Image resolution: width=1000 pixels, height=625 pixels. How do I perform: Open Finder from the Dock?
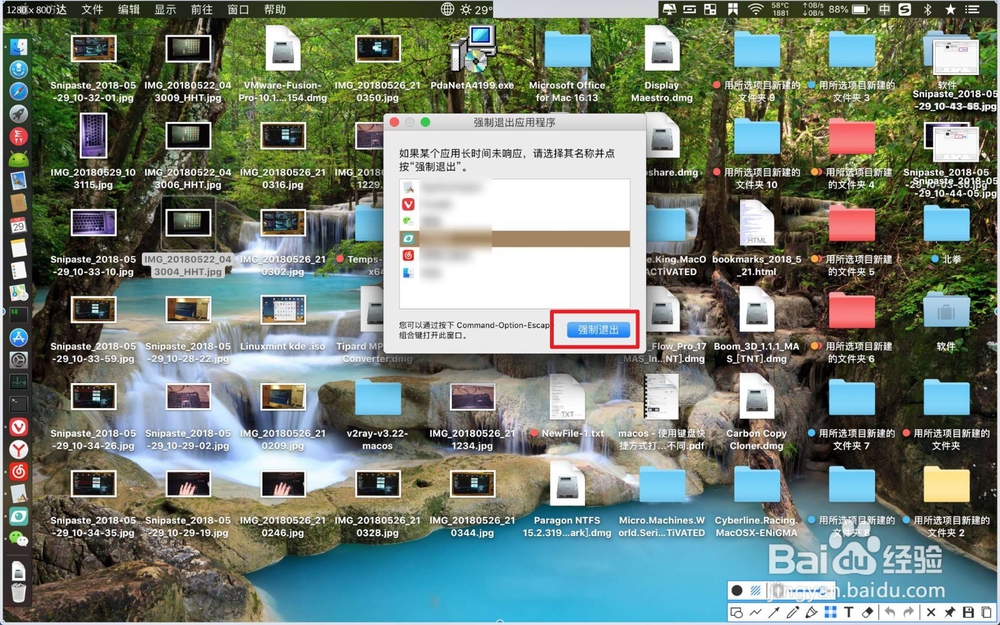coord(18,47)
